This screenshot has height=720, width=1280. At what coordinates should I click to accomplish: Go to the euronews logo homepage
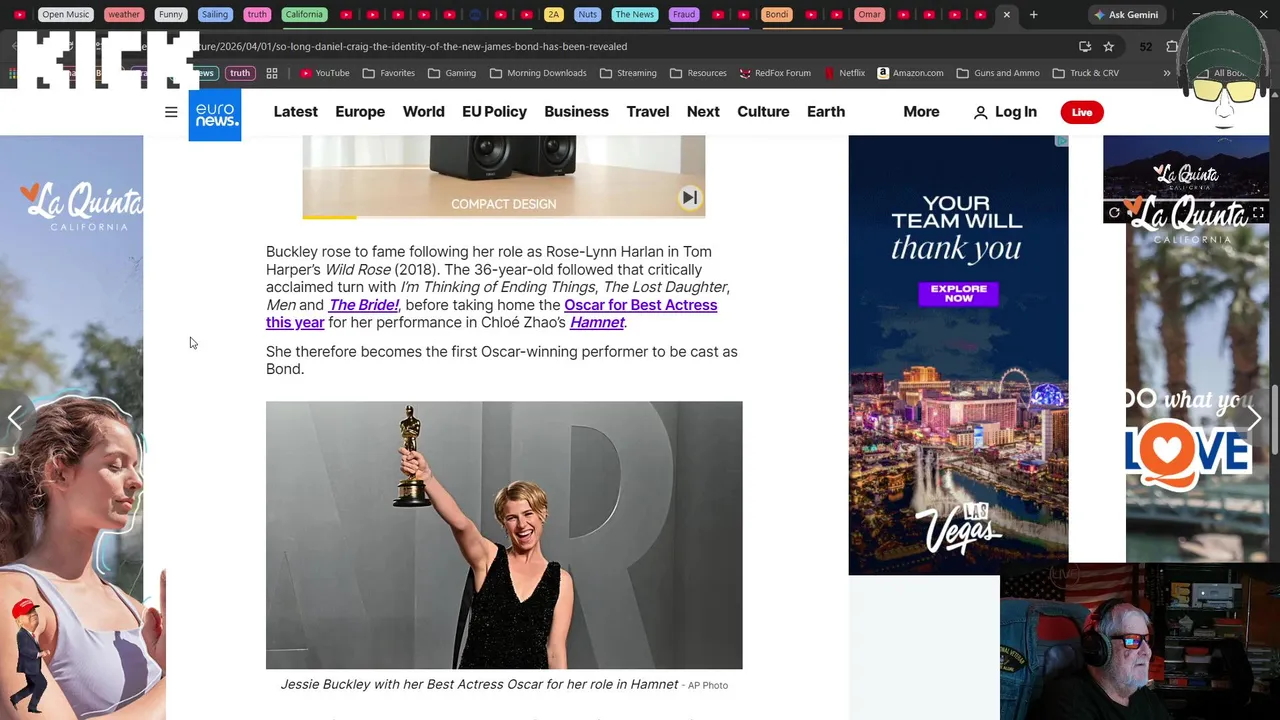pos(215,114)
